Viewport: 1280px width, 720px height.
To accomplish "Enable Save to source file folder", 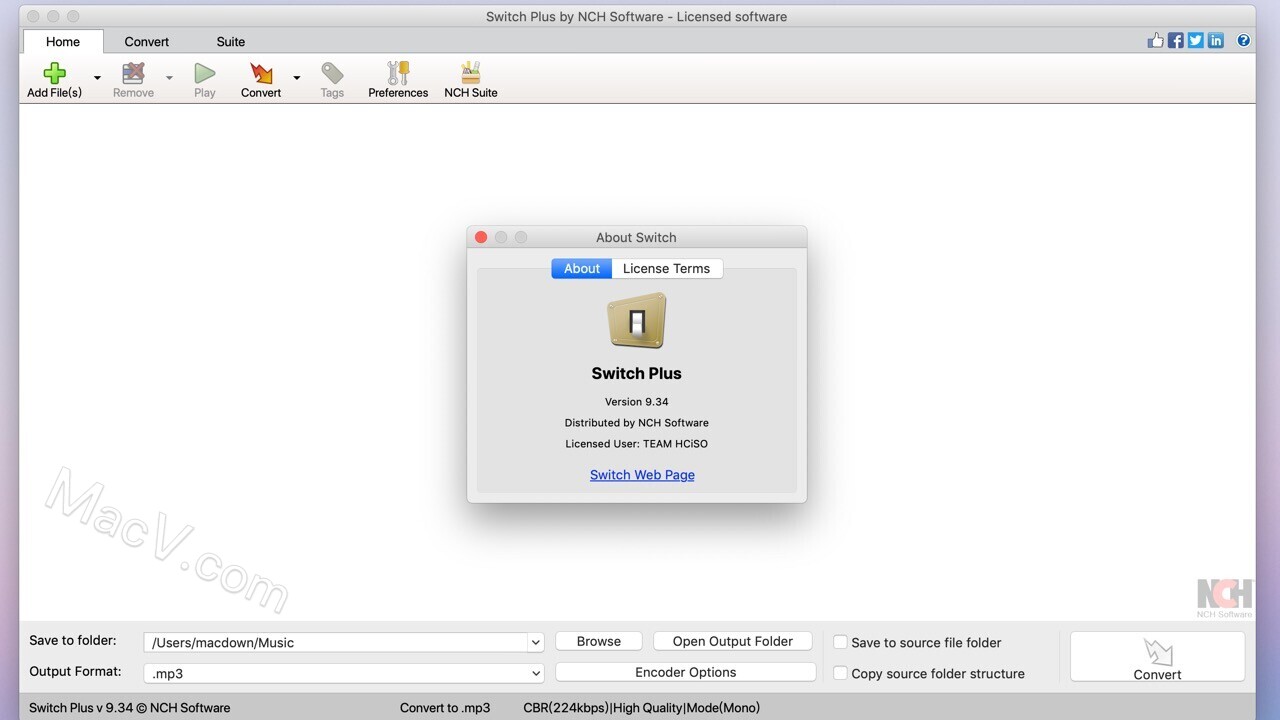I will click(841, 642).
